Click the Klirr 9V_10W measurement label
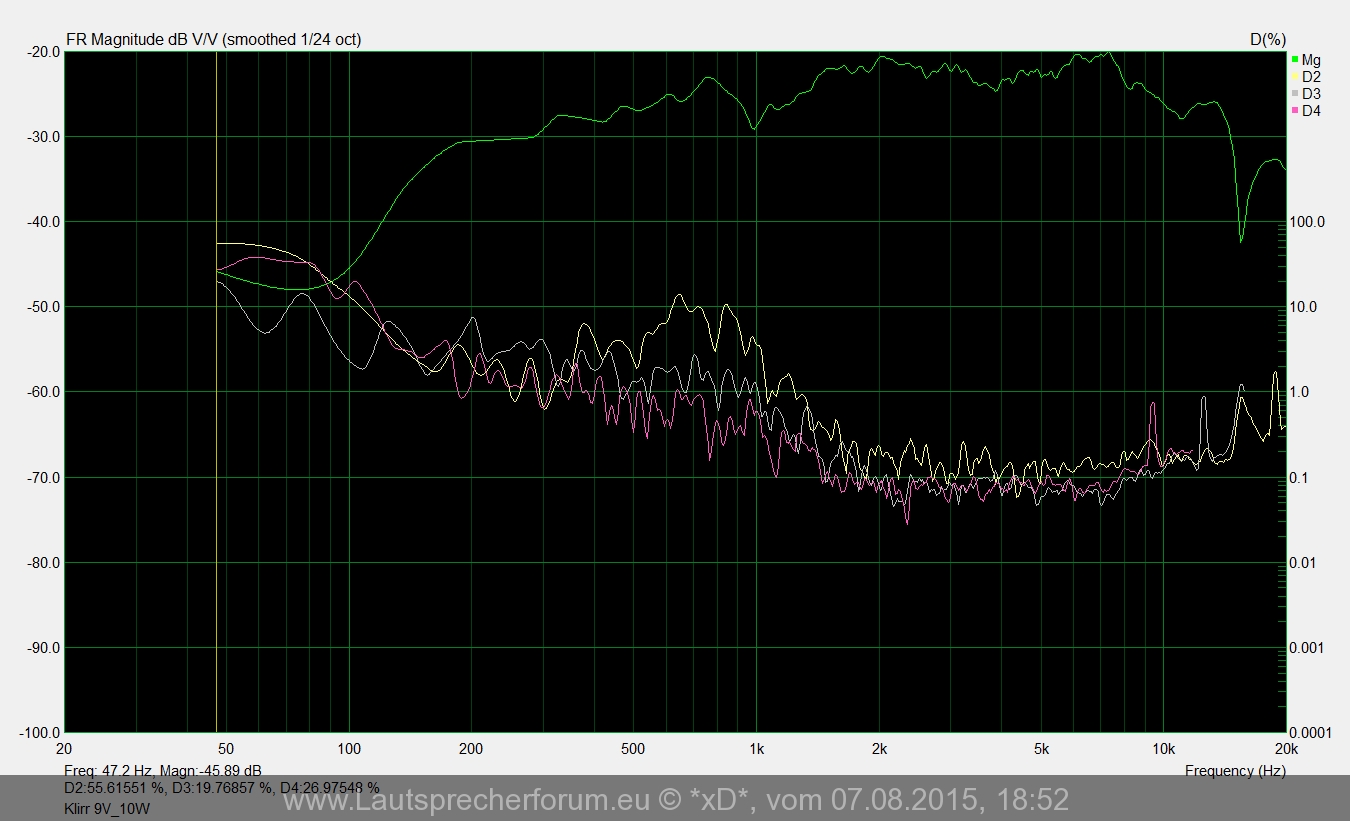 click(x=106, y=808)
